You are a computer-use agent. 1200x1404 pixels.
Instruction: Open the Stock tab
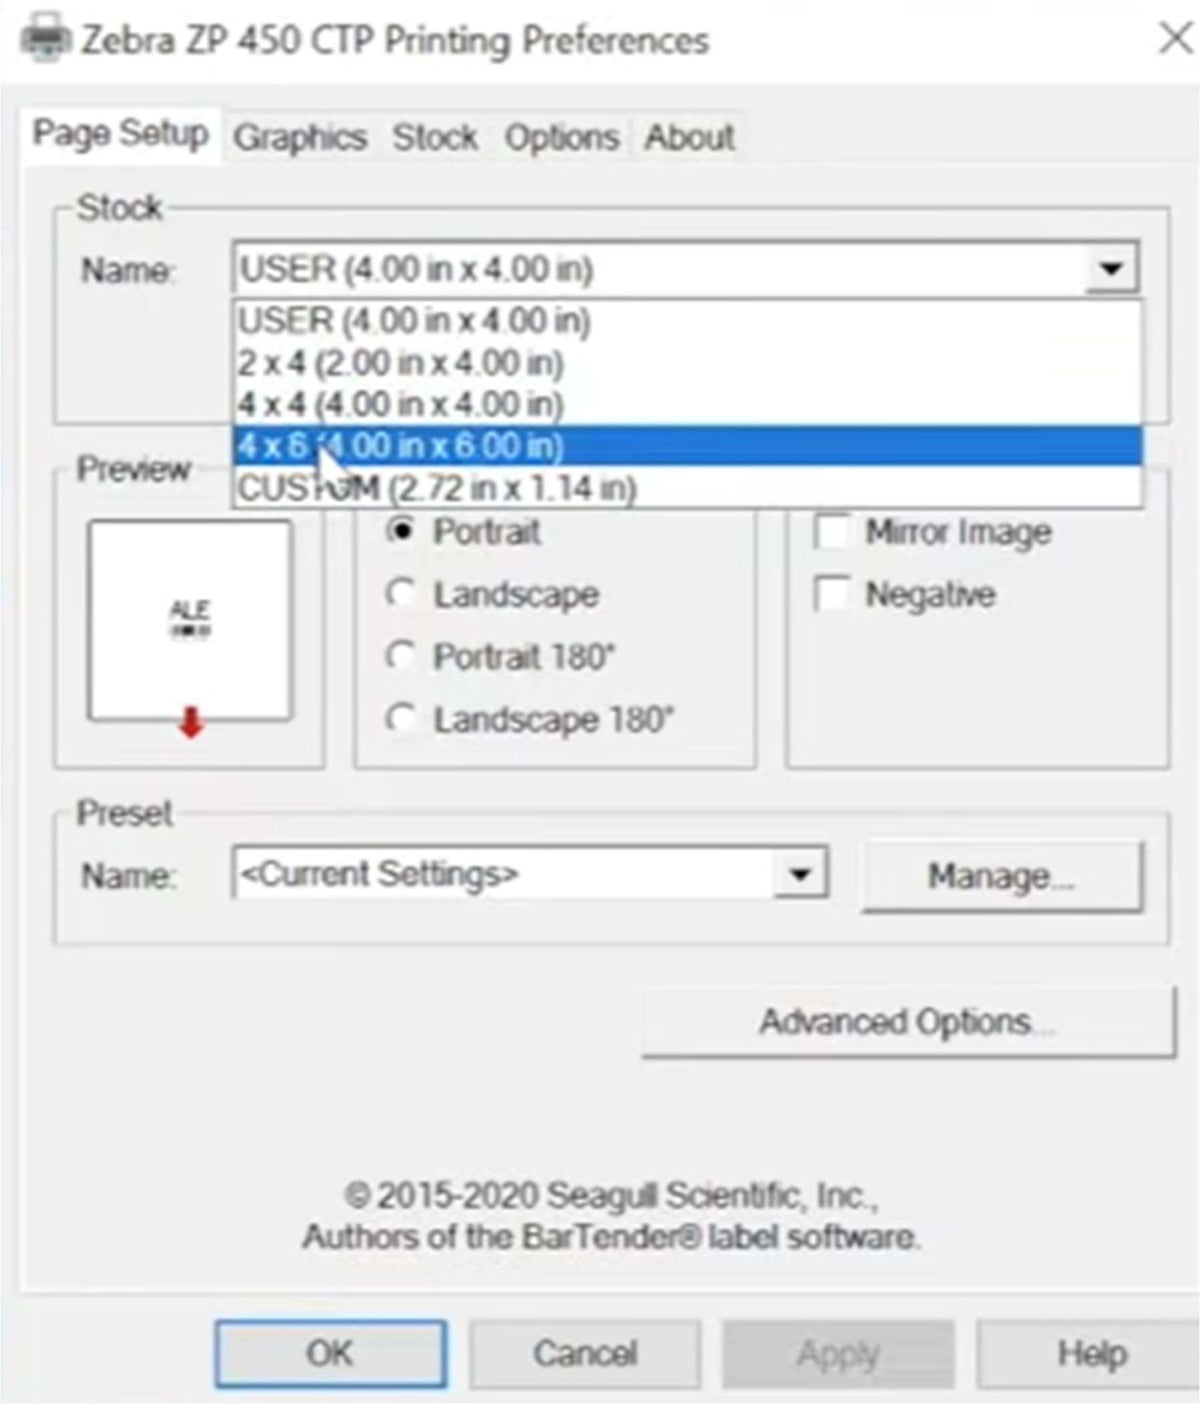(434, 137)
